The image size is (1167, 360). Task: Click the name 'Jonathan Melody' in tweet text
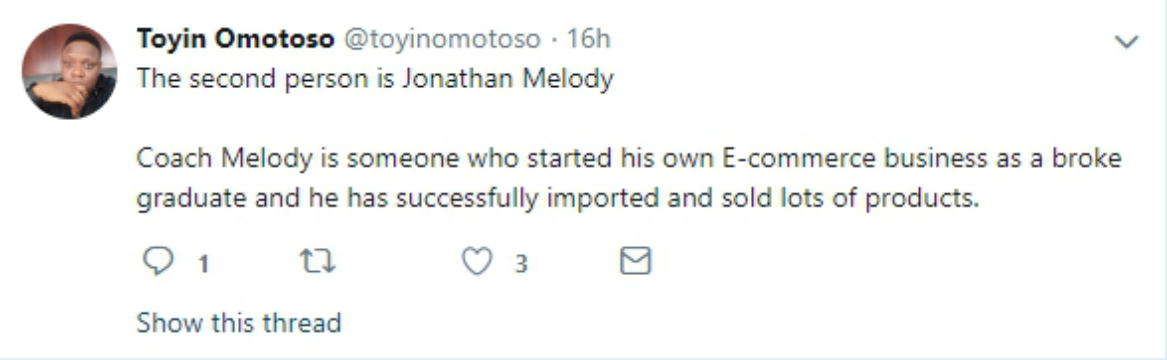[508, 80]
